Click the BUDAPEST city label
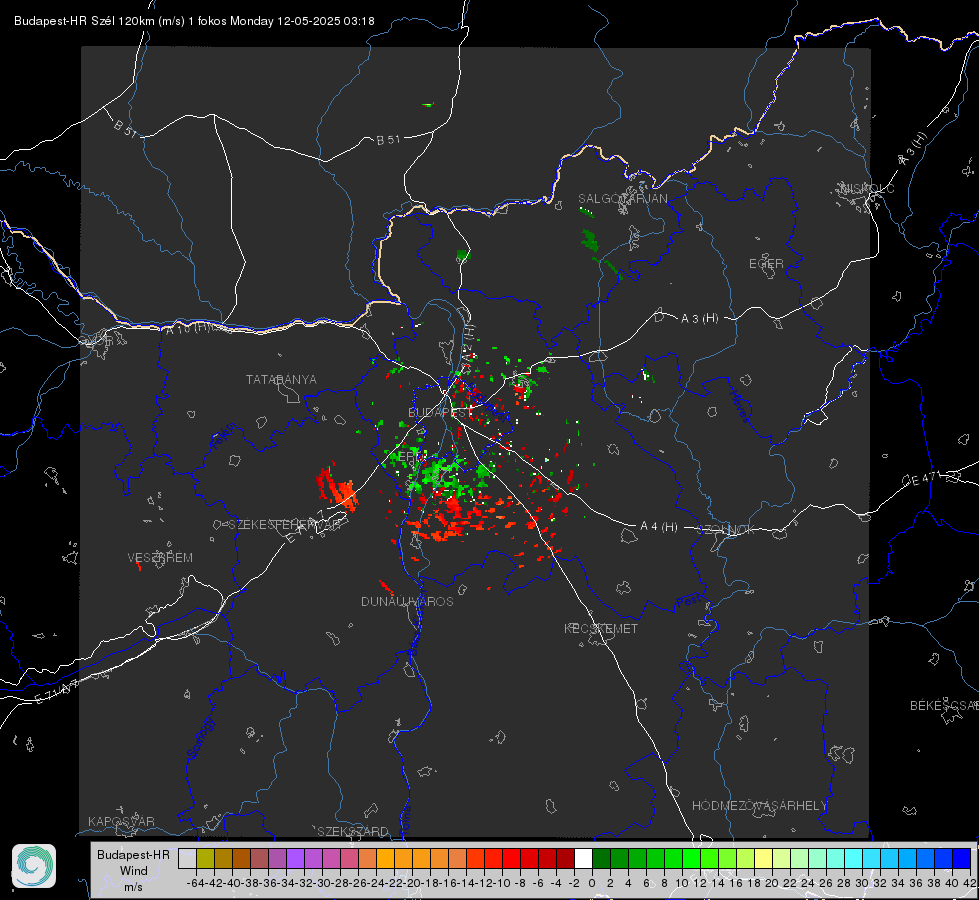979x900 pixels. click(440, 412)
